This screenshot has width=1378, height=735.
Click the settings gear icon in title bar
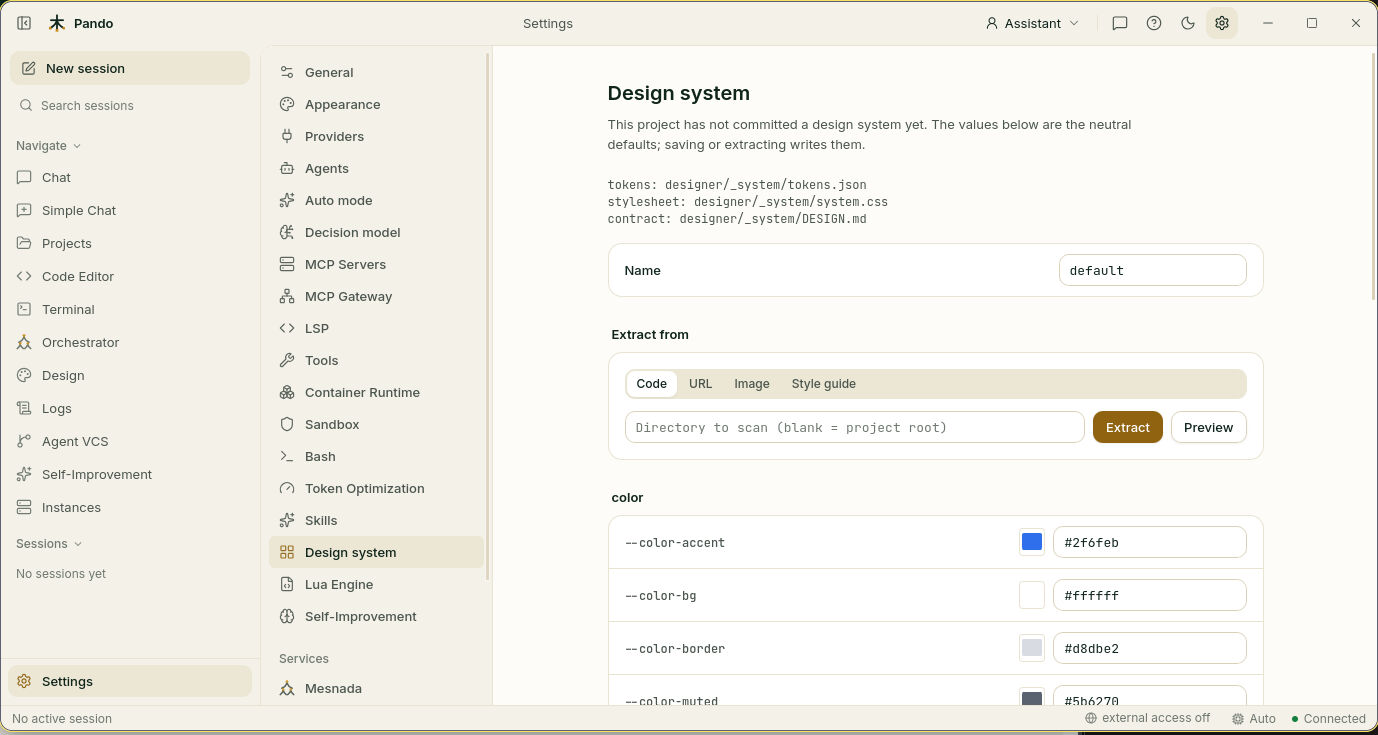pyautogui.click(x=1222, y=23)
